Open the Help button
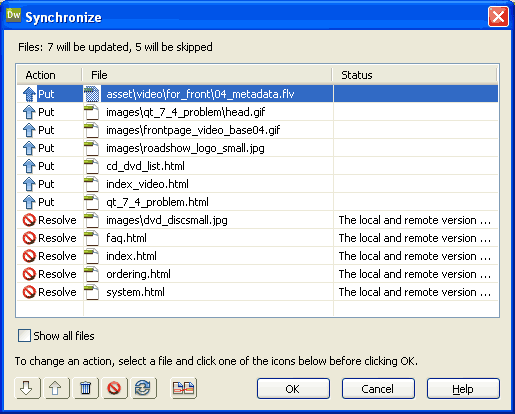 [x=463, y=389]
